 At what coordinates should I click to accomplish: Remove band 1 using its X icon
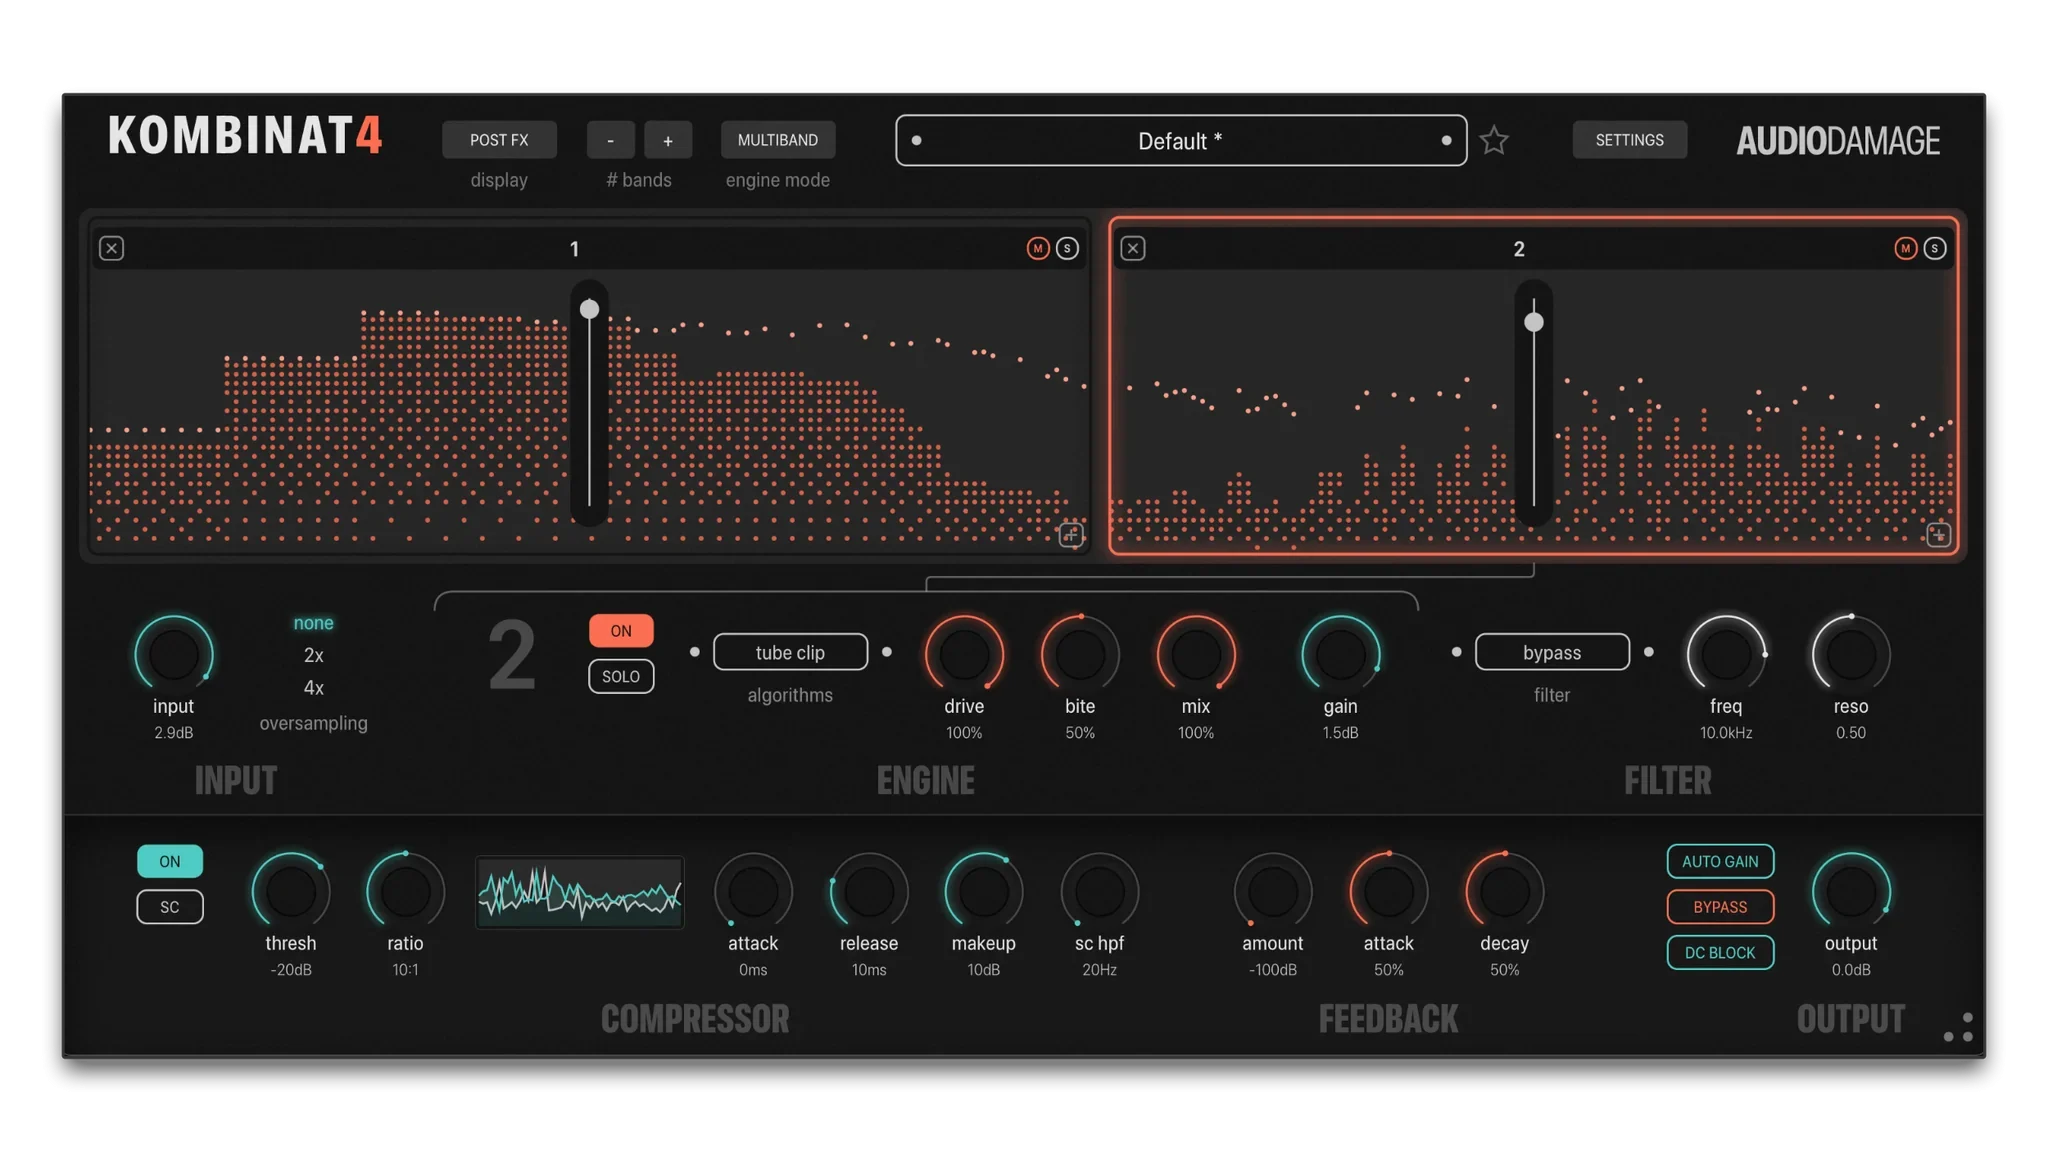pos(112,248)
